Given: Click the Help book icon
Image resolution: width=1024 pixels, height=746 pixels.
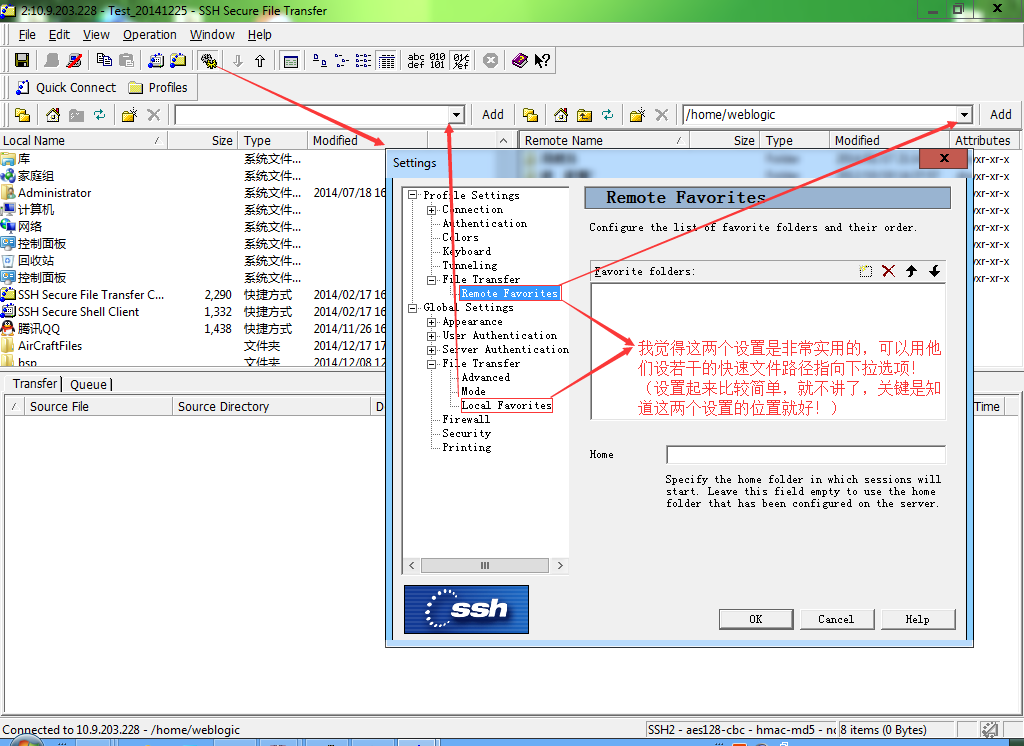Looking at the screenshot, I should click(x=520, y=61).
